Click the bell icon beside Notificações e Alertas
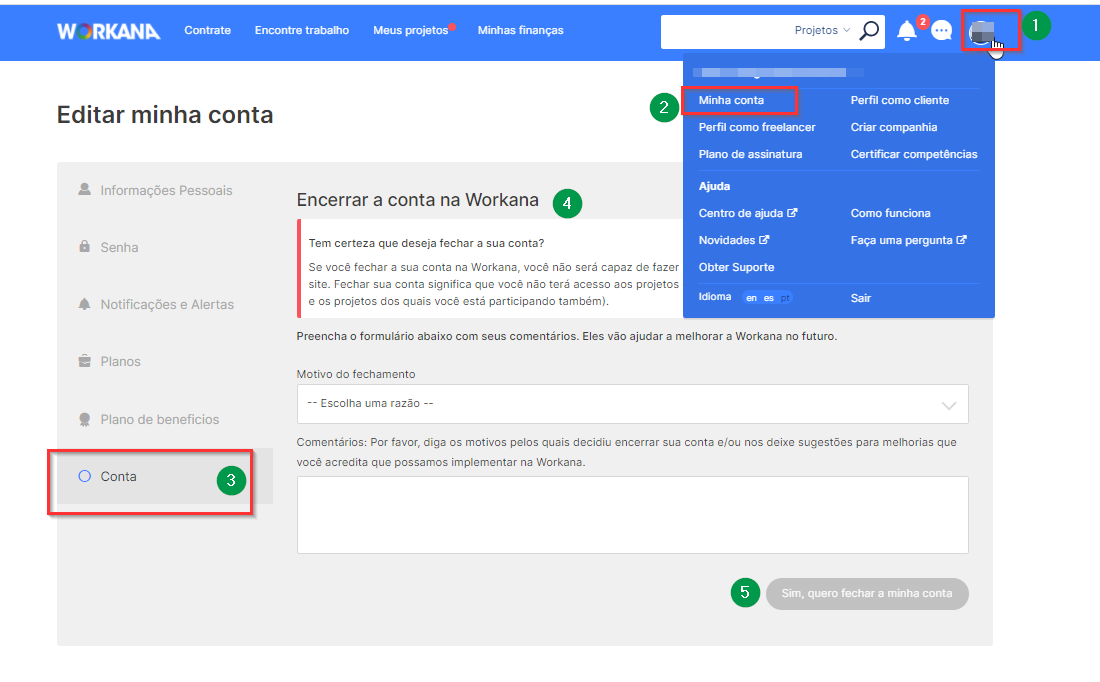Viewport: 1100px width, 682px height. pyautogui.click(x=84, y=304)
